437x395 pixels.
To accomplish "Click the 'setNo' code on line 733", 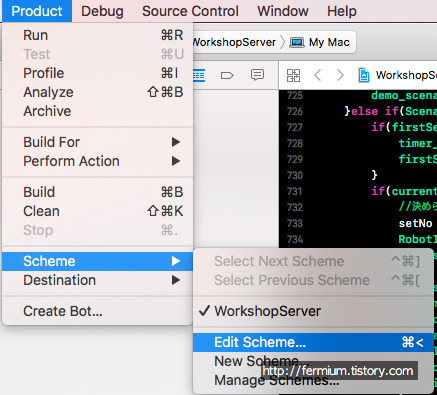I will (416, 223).
